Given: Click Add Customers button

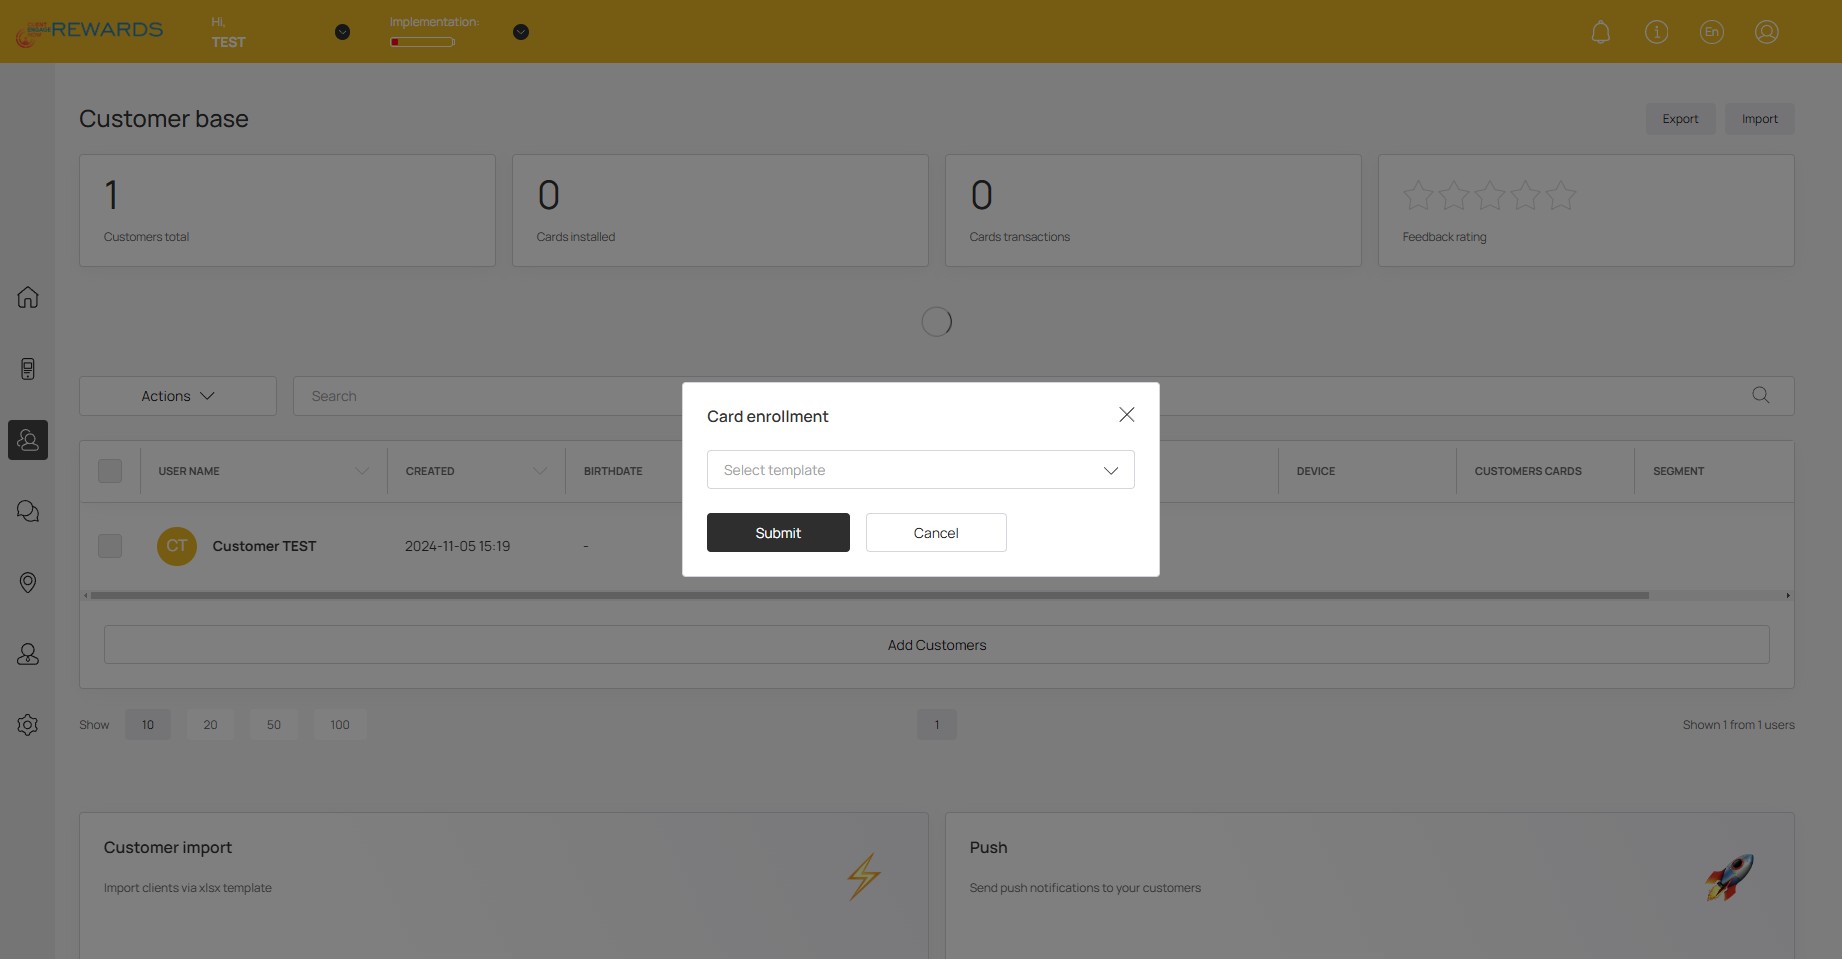Looking at the screenshot, I should pyautogui.click(x=937, y=645).
